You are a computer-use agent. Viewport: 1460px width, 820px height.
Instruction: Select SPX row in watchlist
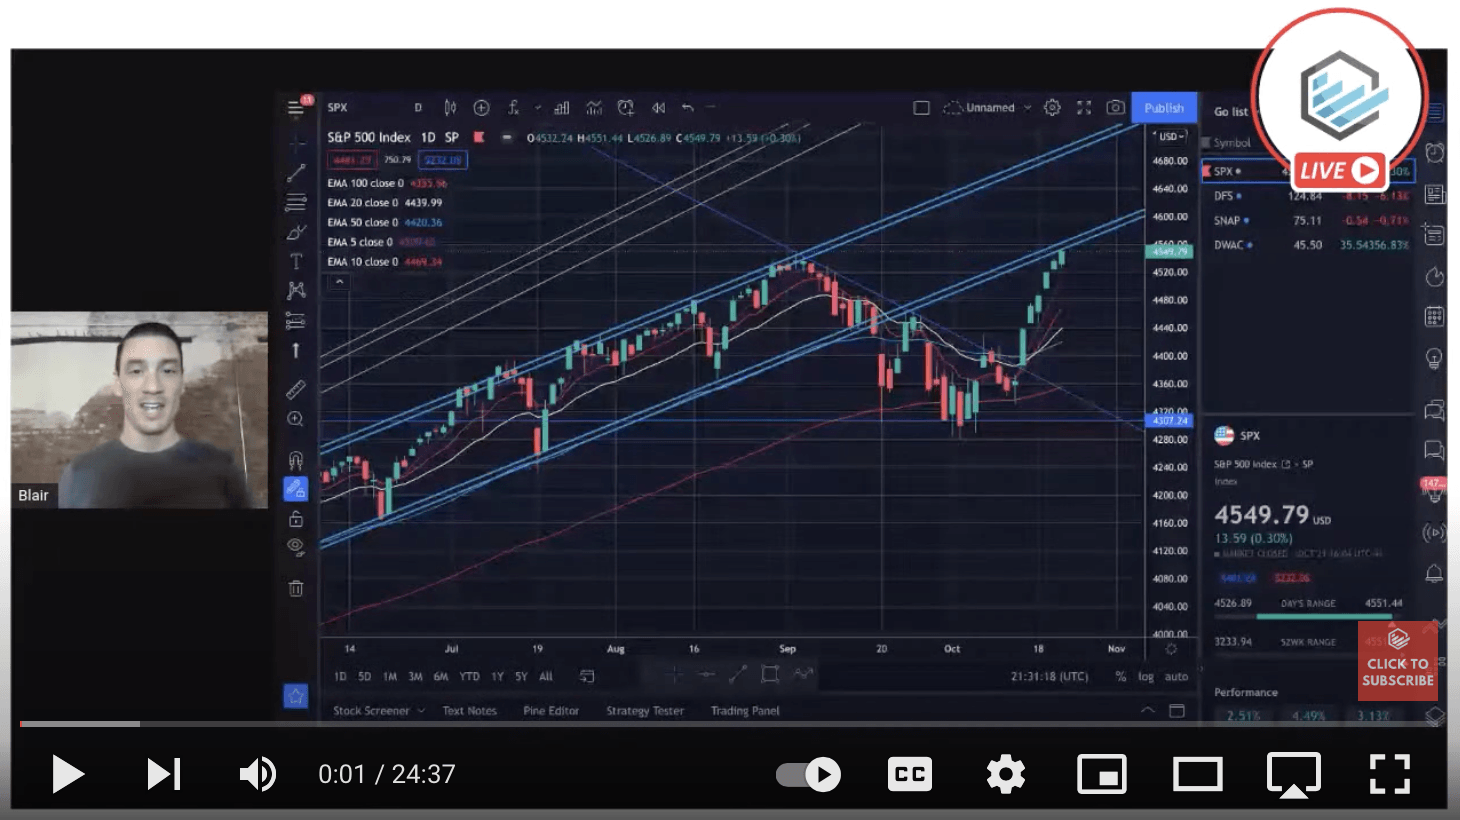coord(1240,171)
